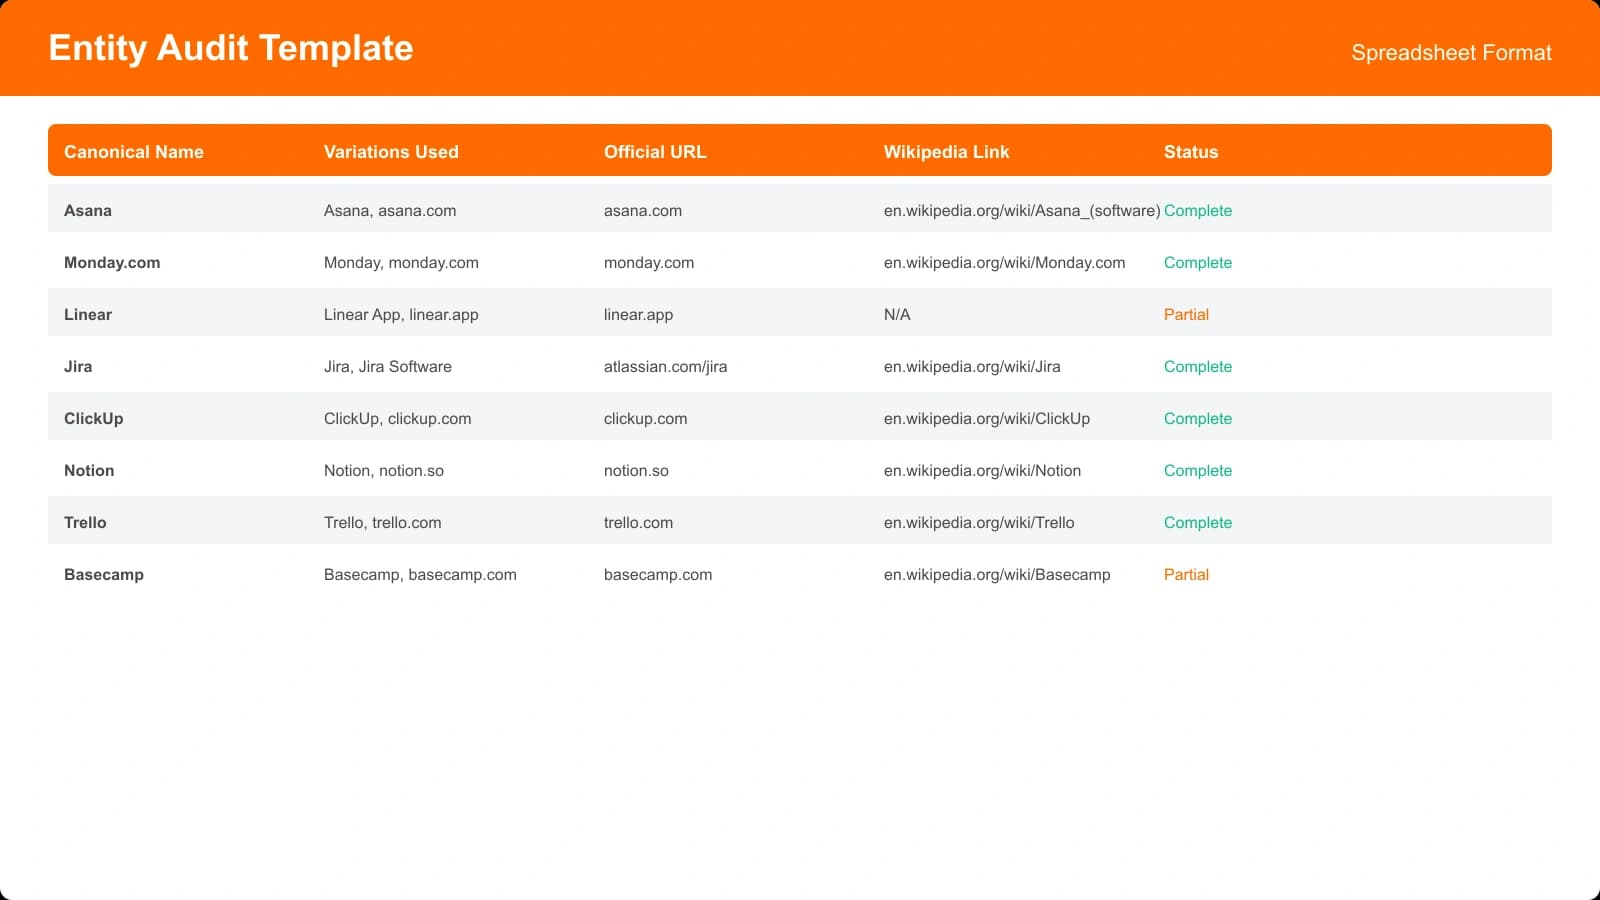Click the Spreadsheet Format label
This screenshot has height=900, width=1600.
click(x=1451, y=52)
